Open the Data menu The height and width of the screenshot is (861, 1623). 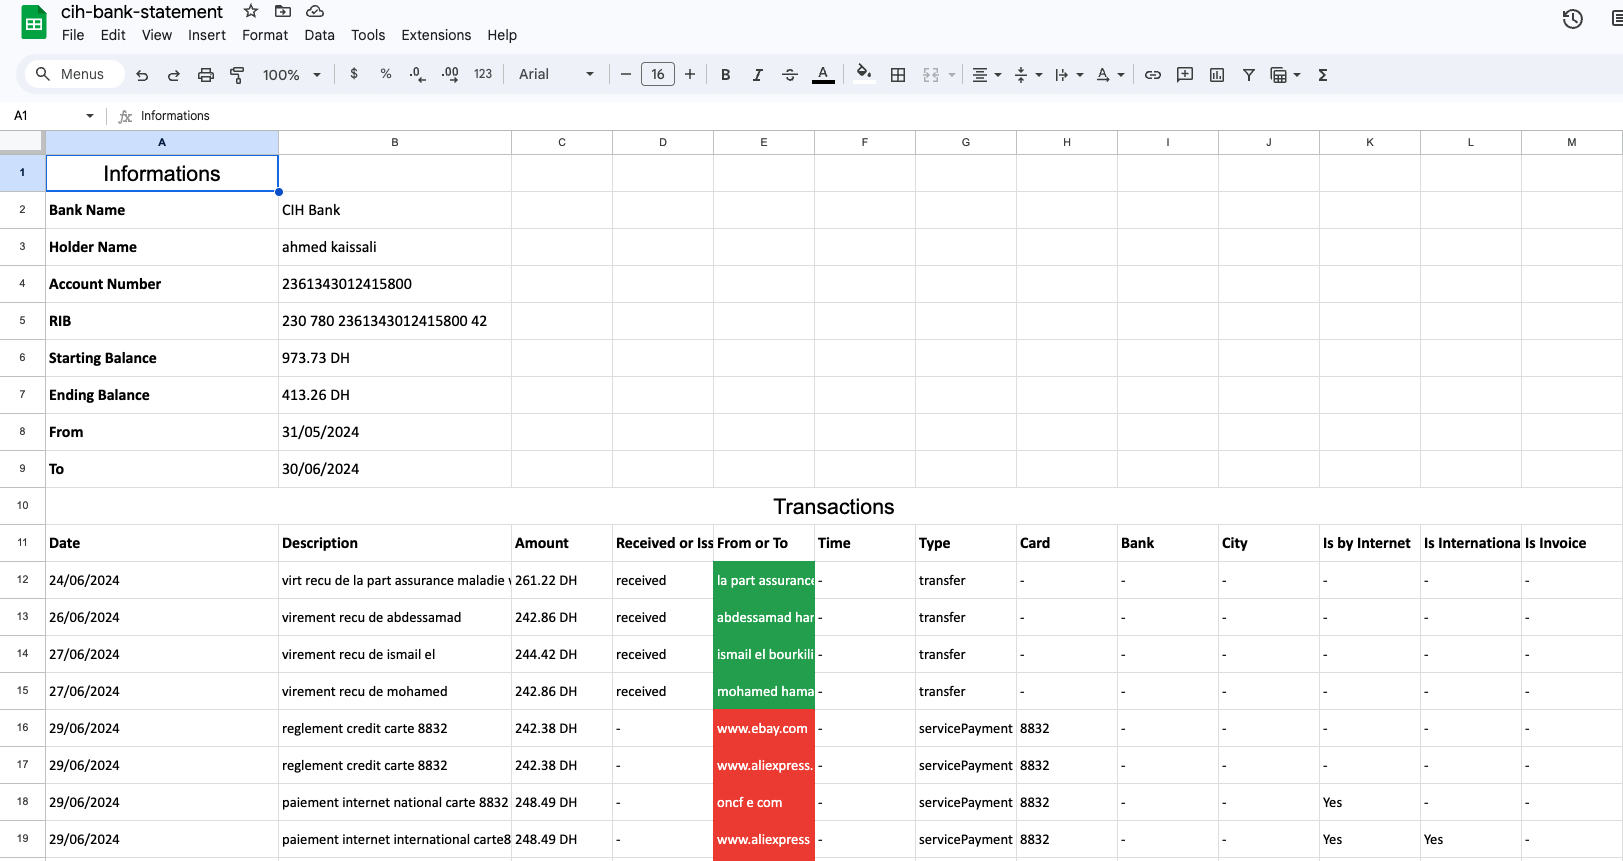[x=320, y=35]
